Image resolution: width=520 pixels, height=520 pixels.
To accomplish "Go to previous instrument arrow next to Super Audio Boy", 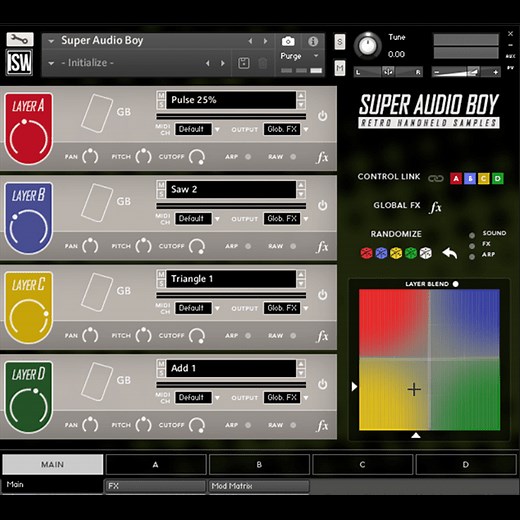I will coord(250,41).
